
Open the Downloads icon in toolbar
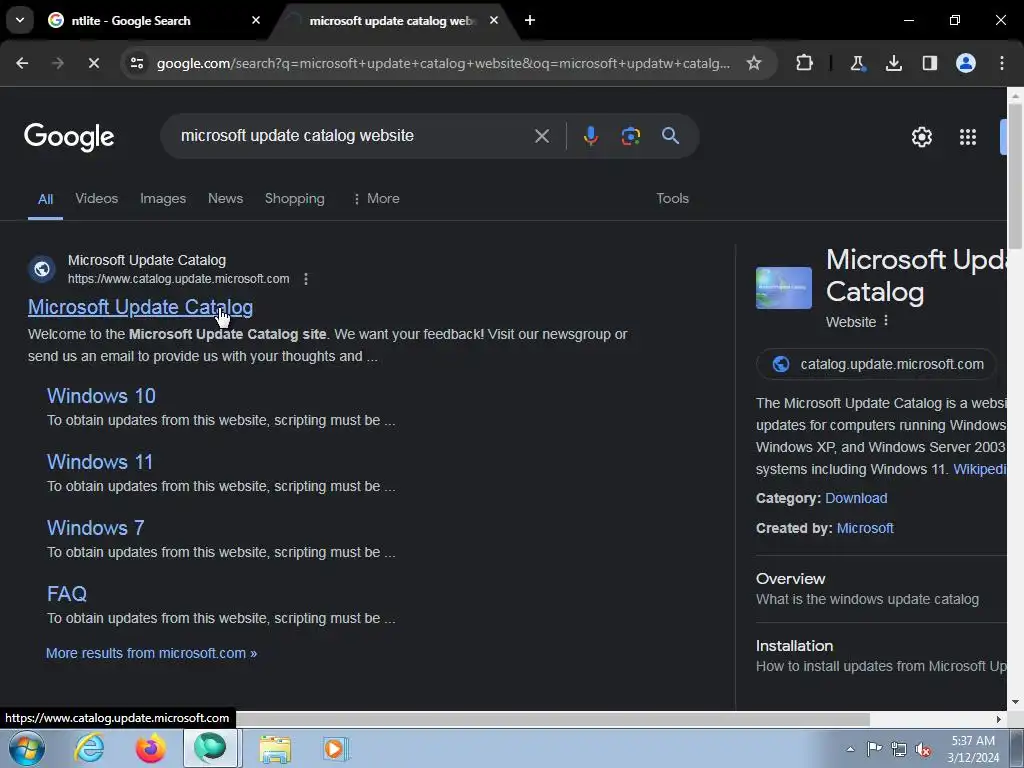click(893, 63)
